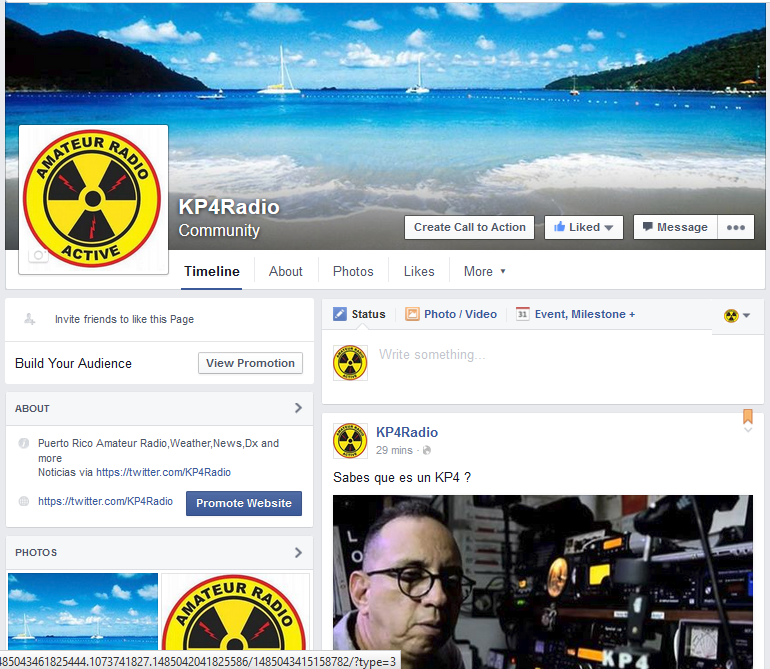
Task: Click composer avatar beside Write something
Action: click(350, 363)
